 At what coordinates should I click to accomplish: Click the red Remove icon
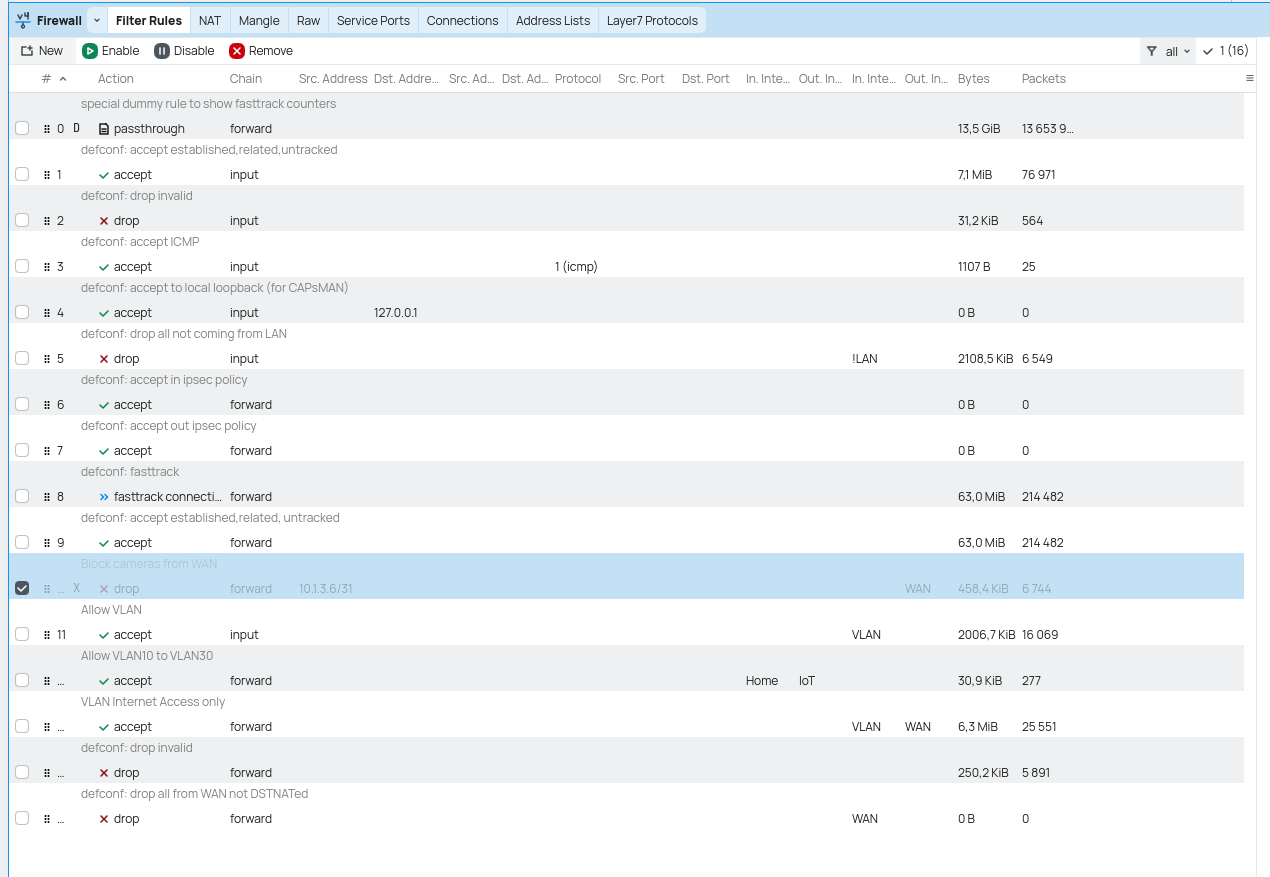coord(236,50)
